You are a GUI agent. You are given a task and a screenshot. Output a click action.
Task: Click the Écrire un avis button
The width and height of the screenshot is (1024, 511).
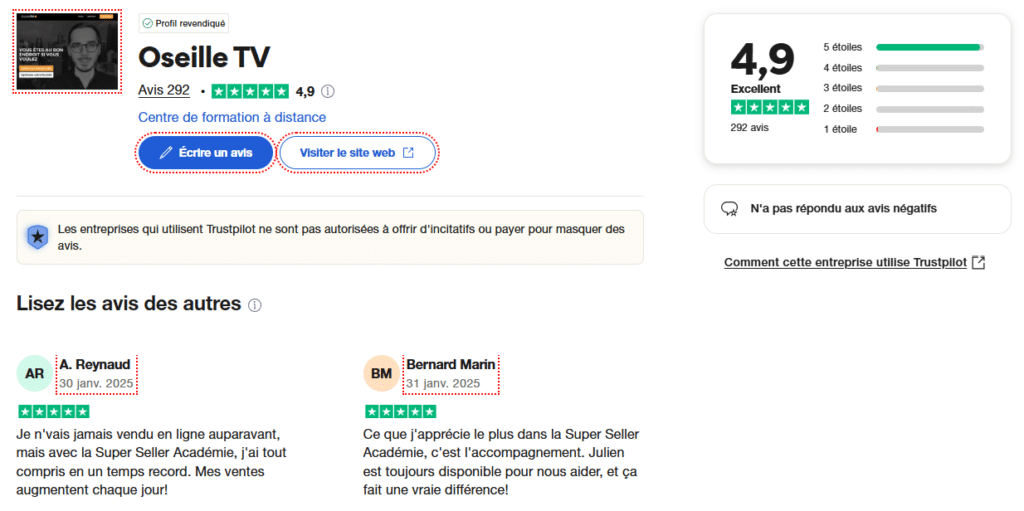[206, 153]
